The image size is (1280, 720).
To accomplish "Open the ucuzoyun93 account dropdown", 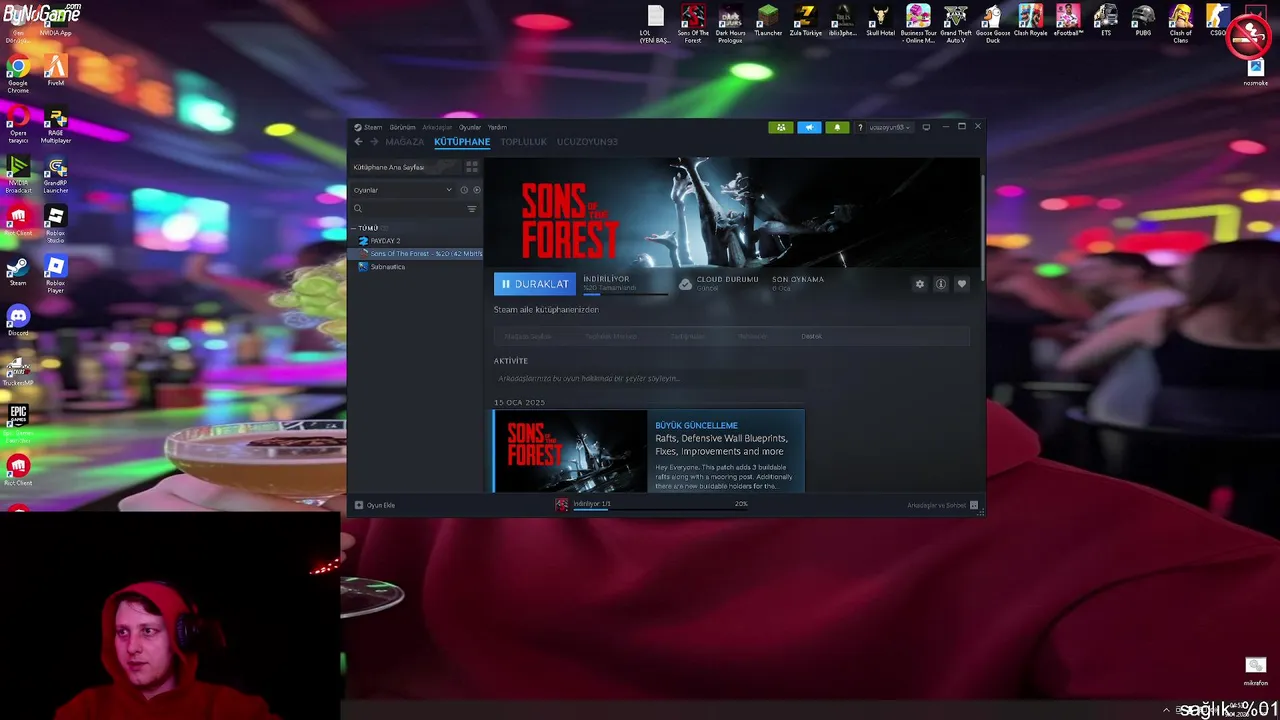I will [x=889, y=127].
